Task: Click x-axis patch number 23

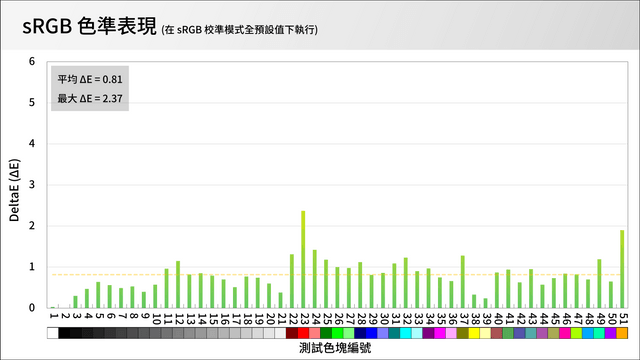Action: tap(304, 318)
